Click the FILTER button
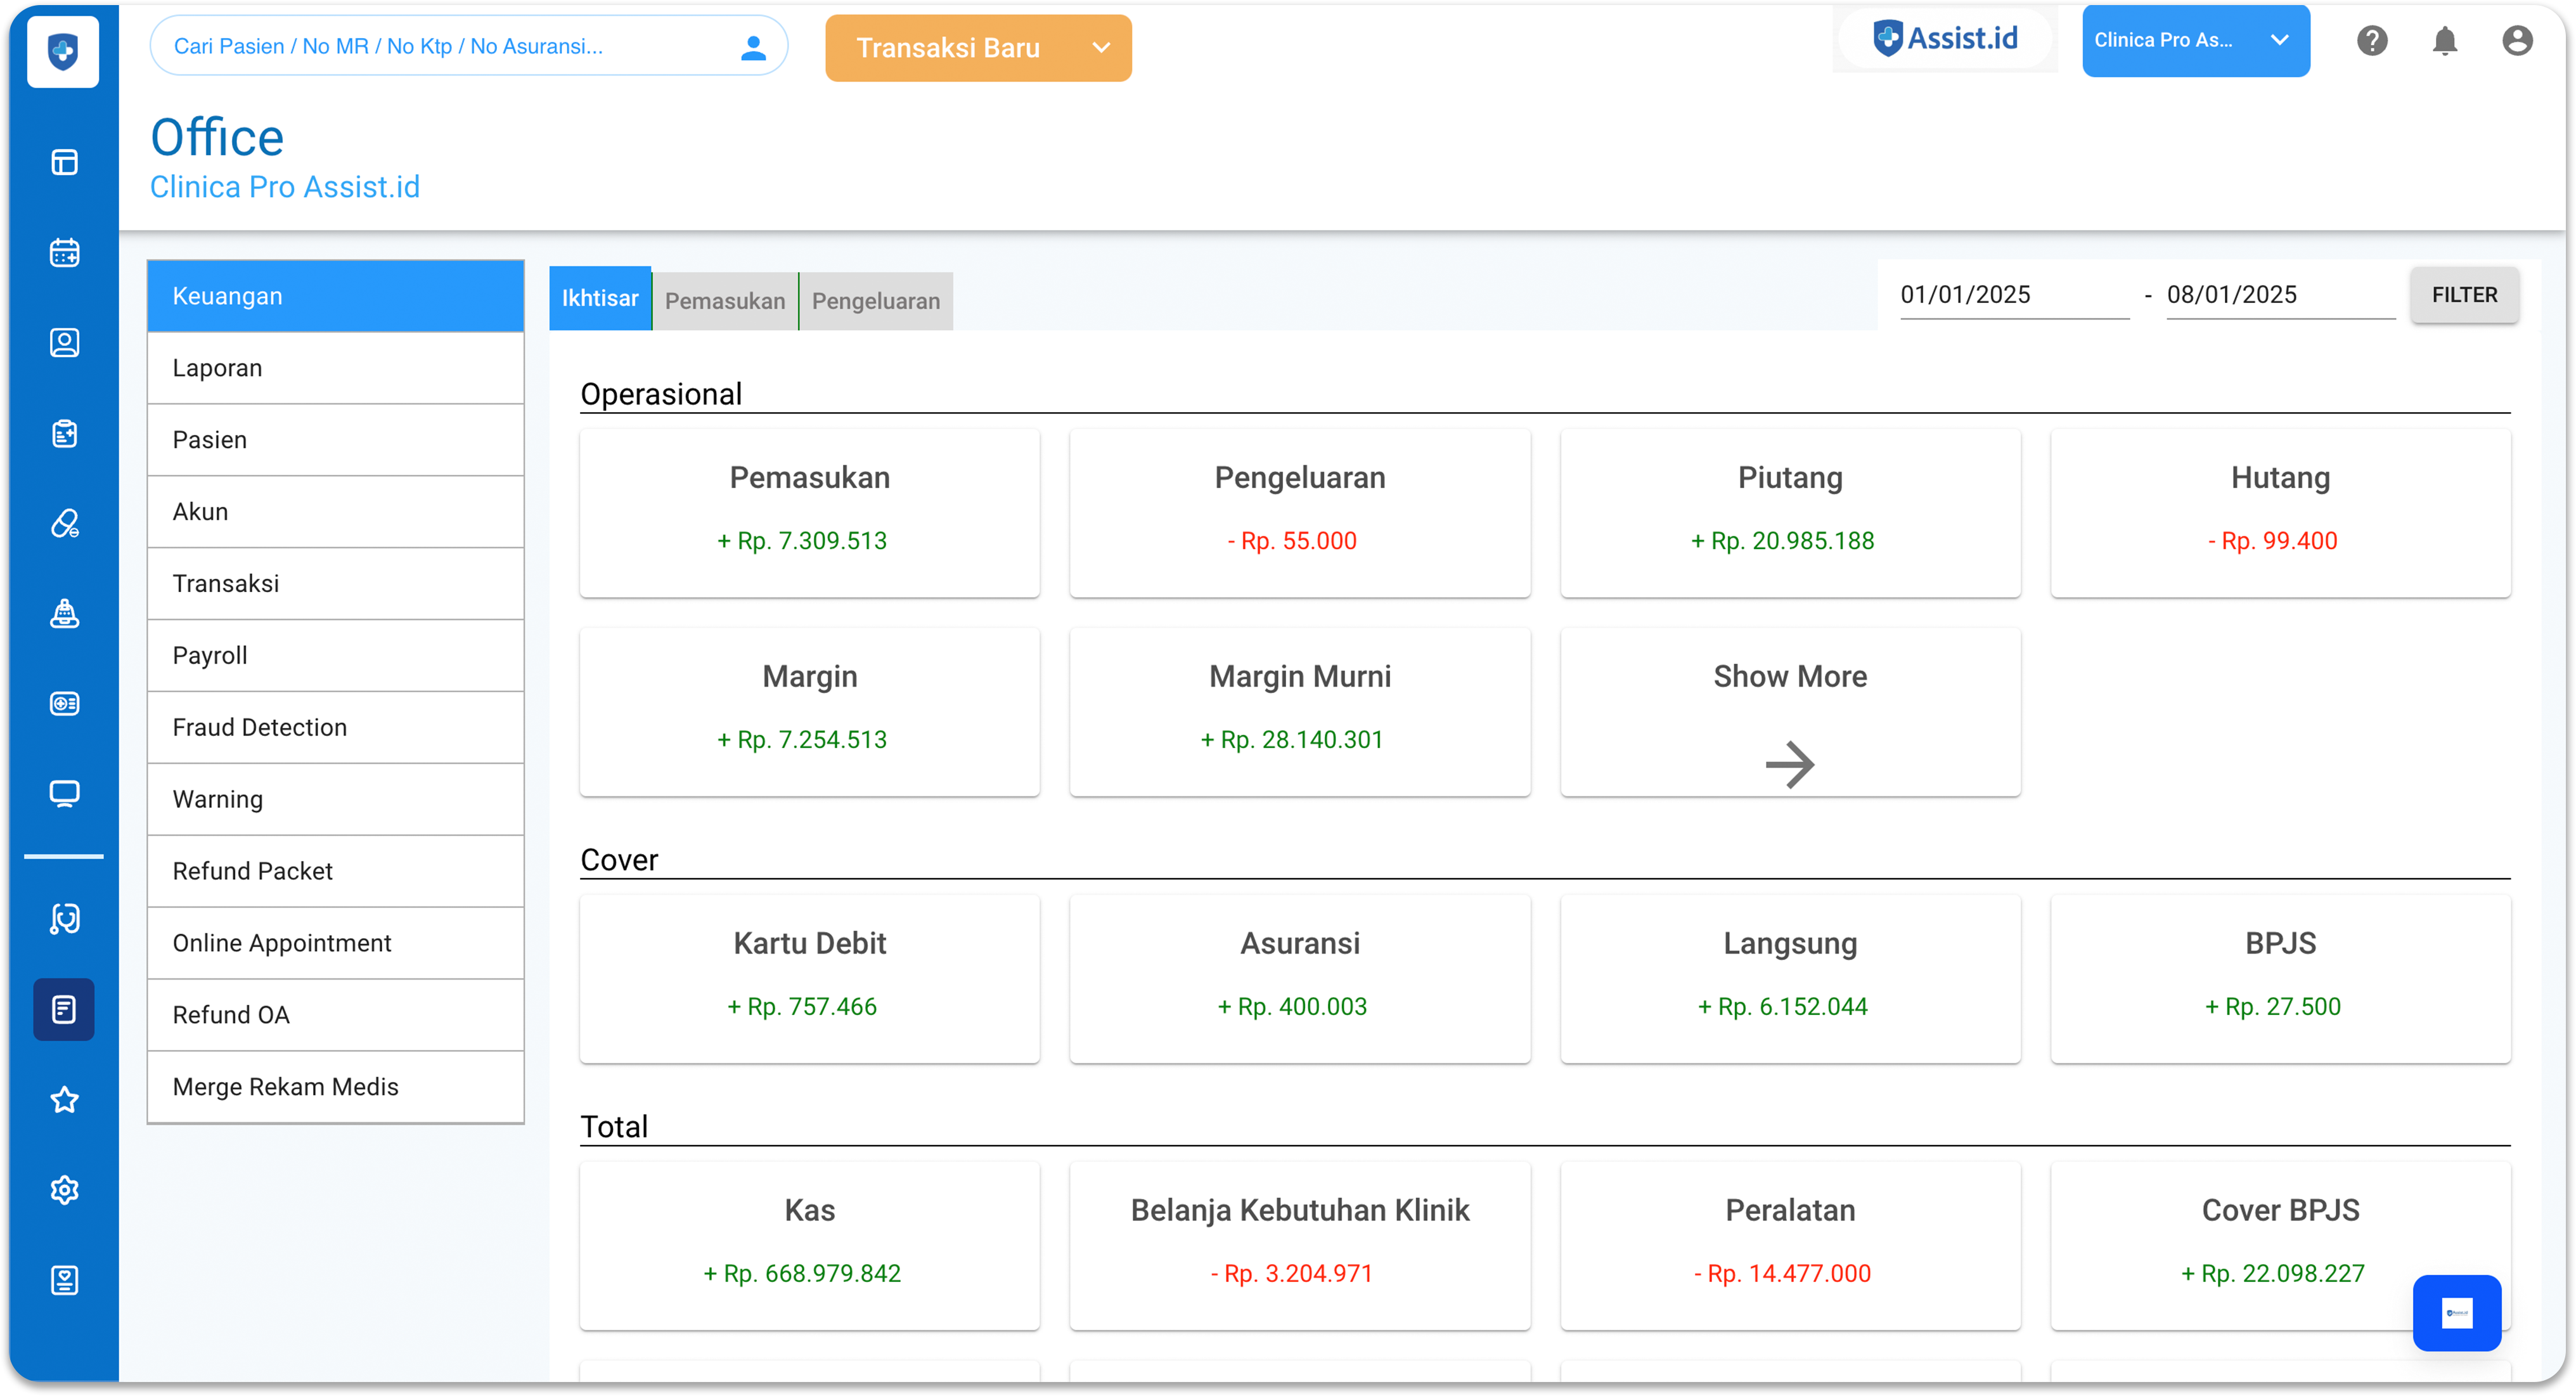Image resolution: width=2576 pixels, height=1396 pixels. 2464,295
